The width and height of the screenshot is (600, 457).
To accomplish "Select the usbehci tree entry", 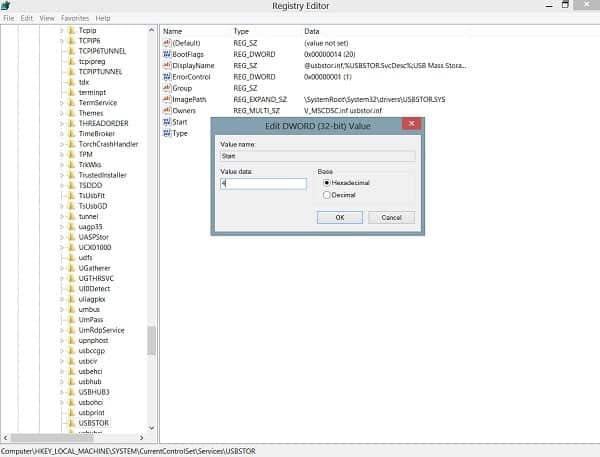I will coord(90,371).
